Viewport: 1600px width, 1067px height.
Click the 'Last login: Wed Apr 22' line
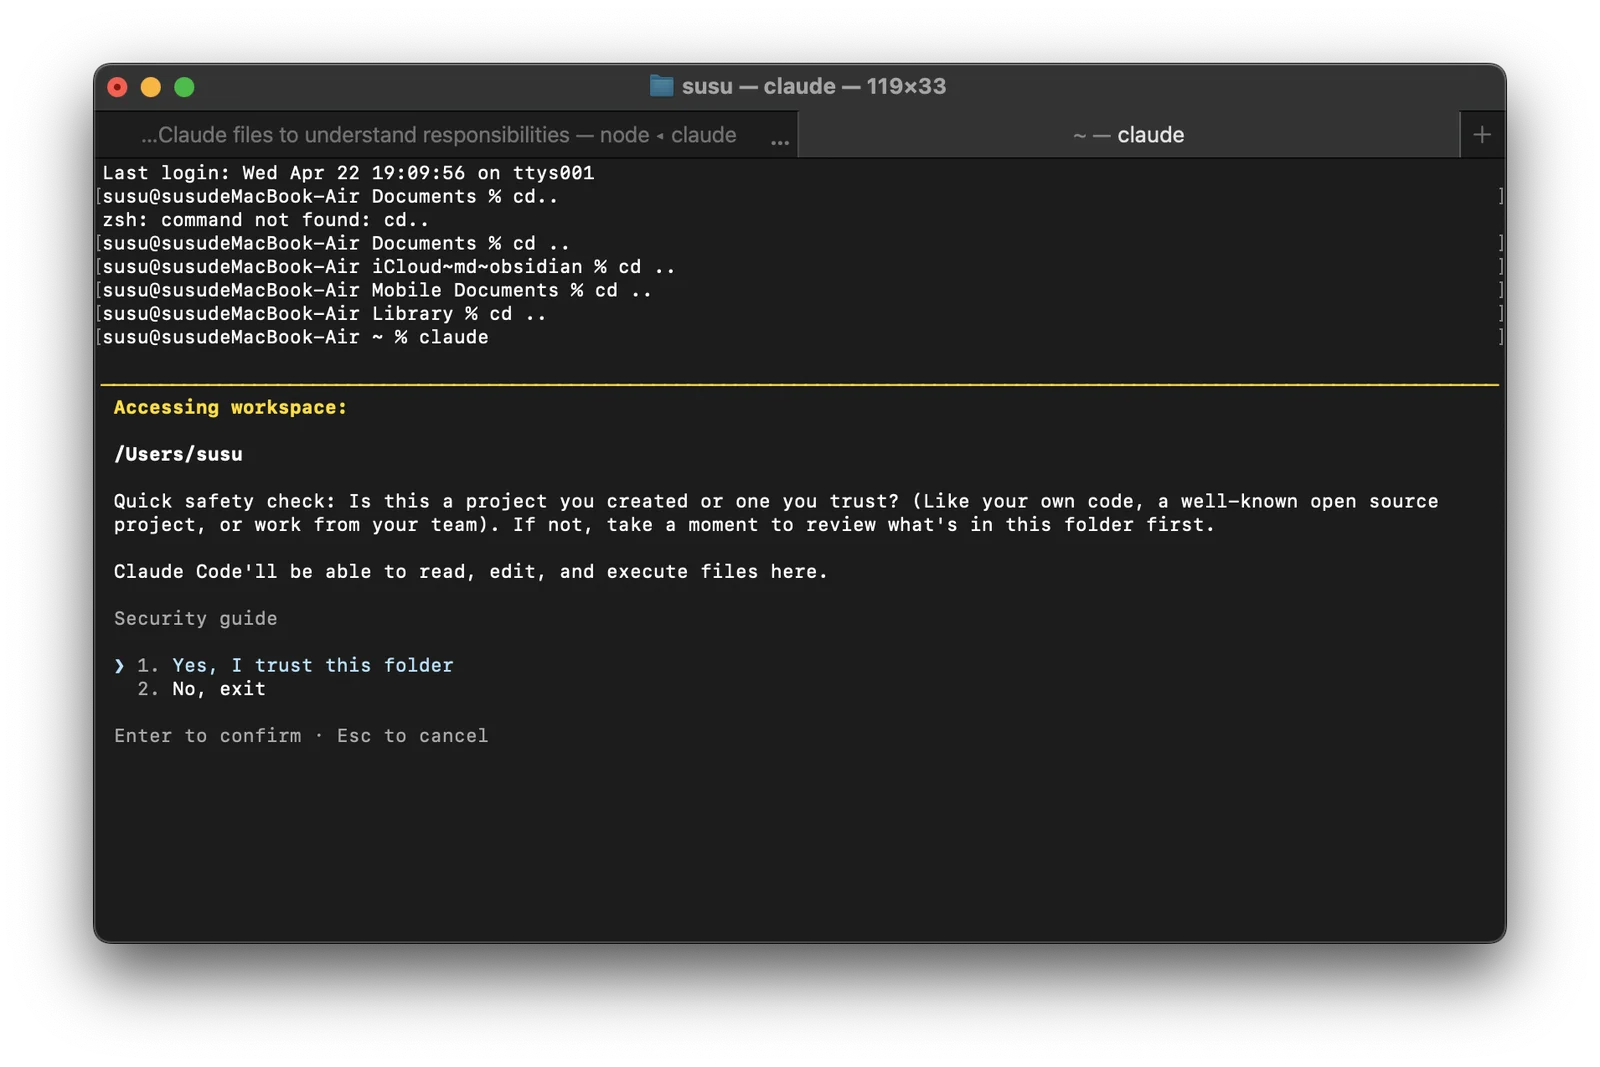[x=348, y=173]
